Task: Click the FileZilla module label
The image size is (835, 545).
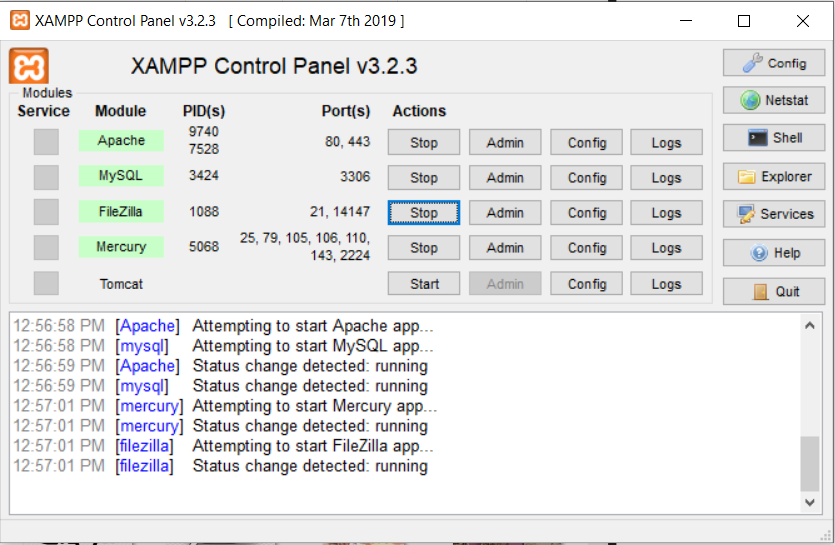Action: pos(121,212)
